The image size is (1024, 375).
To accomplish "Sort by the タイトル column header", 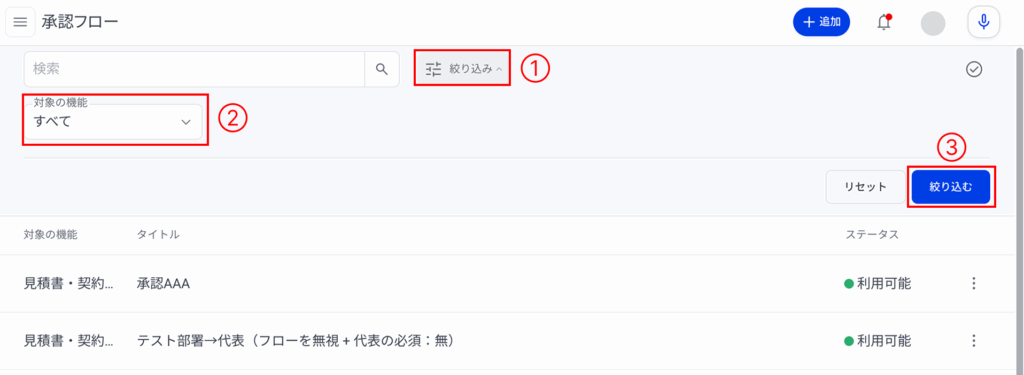I will coord(158,235).
